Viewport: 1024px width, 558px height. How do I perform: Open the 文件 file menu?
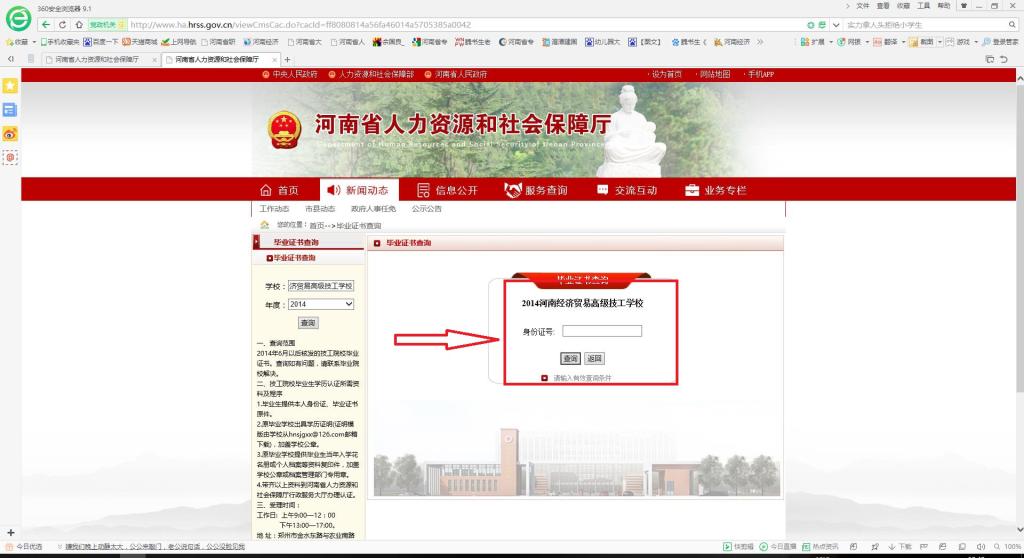point(863,6)
